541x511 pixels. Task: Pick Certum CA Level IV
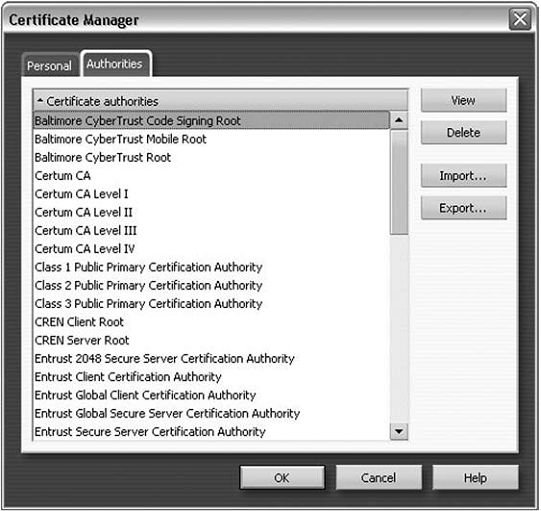(212, 249)
